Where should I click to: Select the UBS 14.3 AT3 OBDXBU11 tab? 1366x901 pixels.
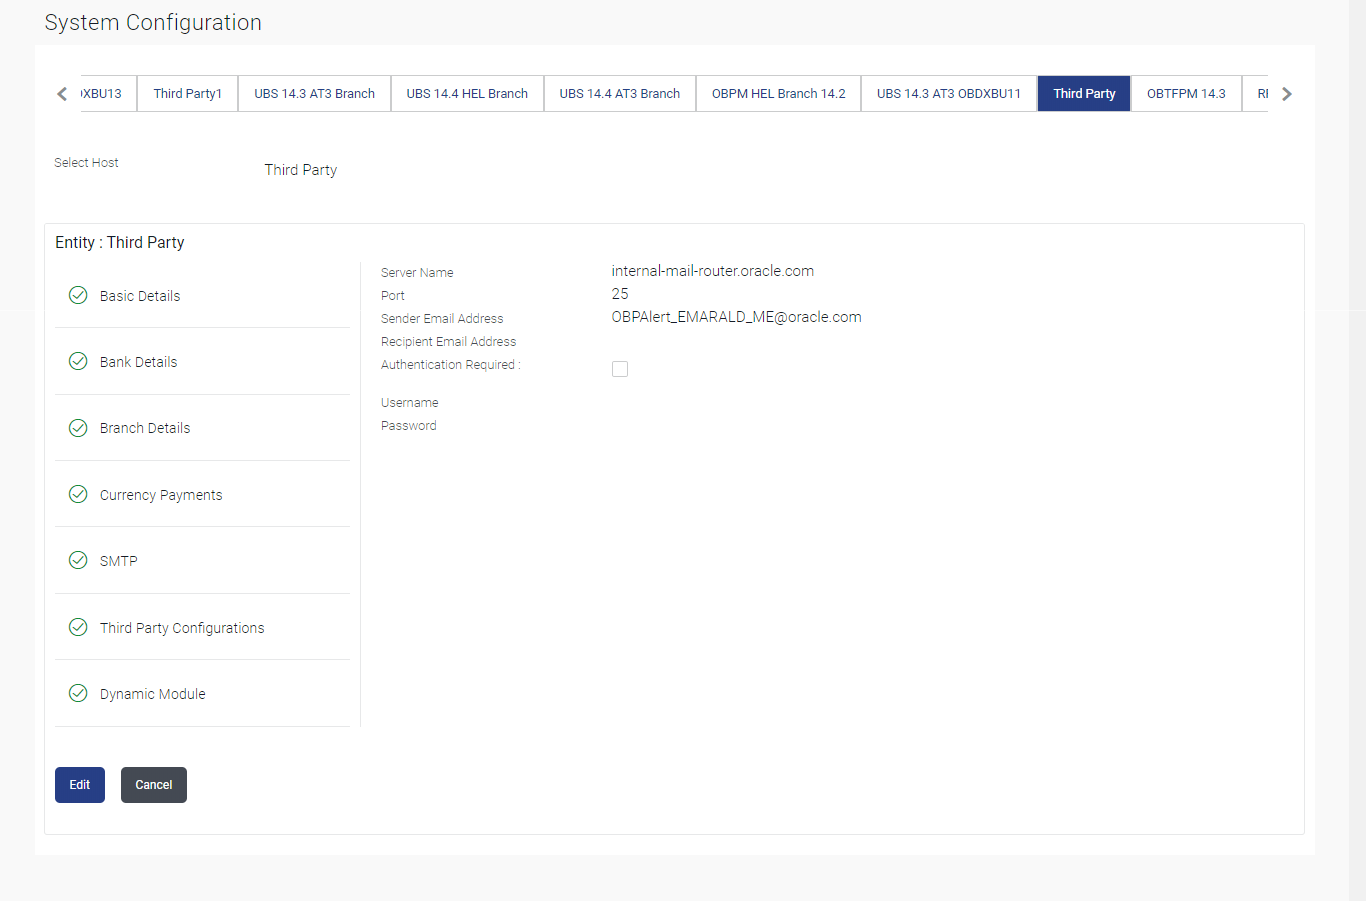click(949, 94)
